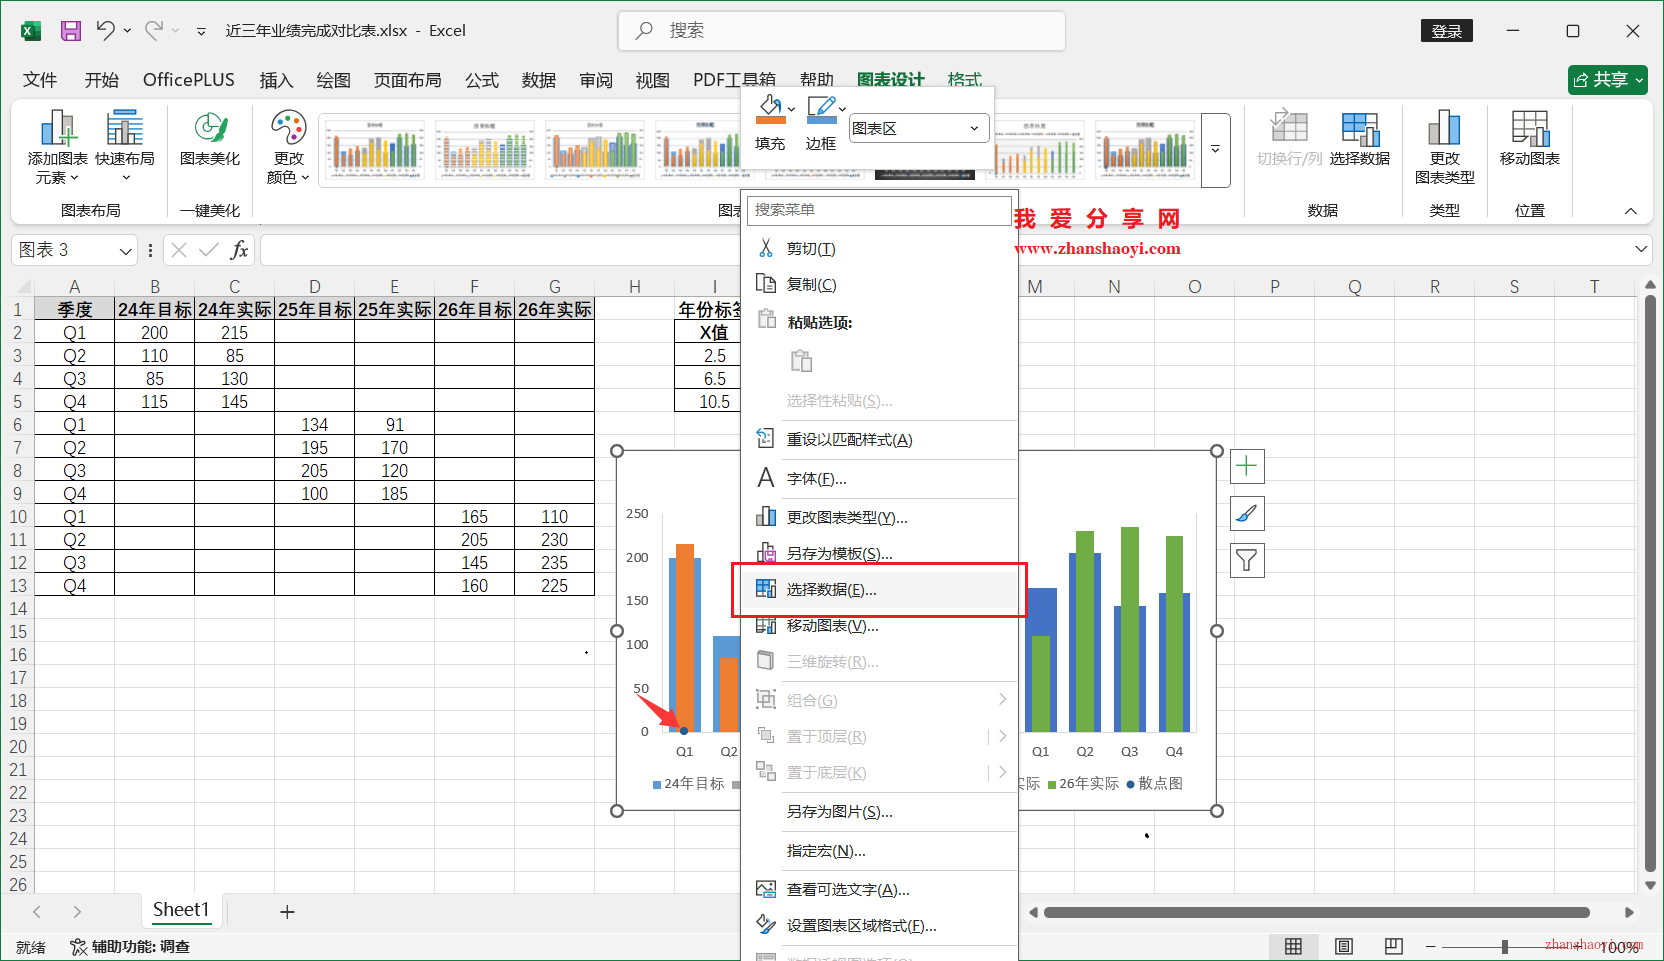Click the zoom slider handle
Viewport: 1664px width, 961px height.
click(x=1504, y=946)
